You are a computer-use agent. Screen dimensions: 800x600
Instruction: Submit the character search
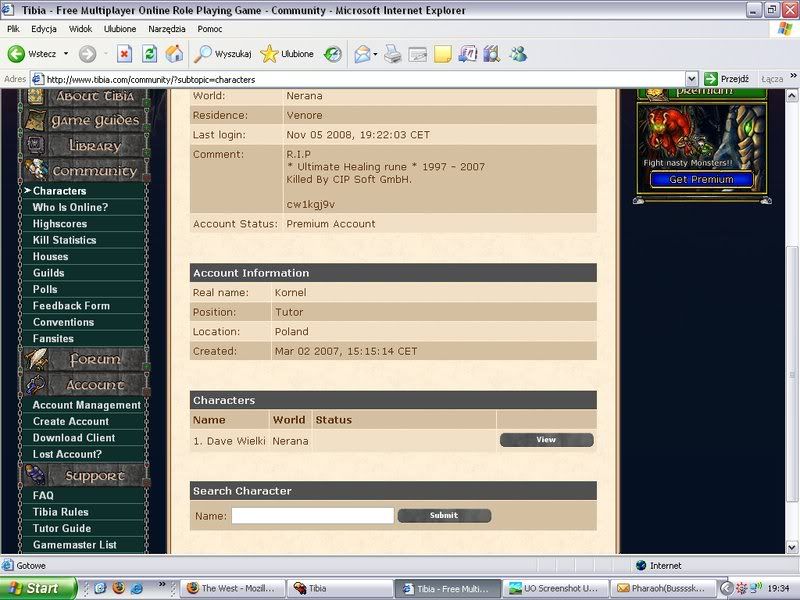[444, 515]
